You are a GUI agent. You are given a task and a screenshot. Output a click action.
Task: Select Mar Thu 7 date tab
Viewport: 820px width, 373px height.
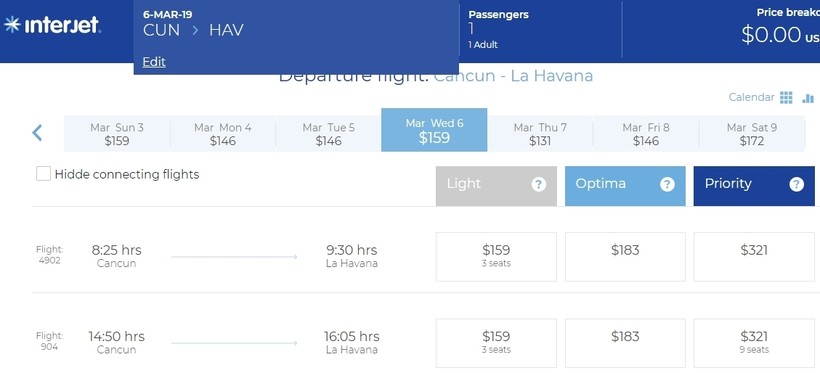coord(540,134)
